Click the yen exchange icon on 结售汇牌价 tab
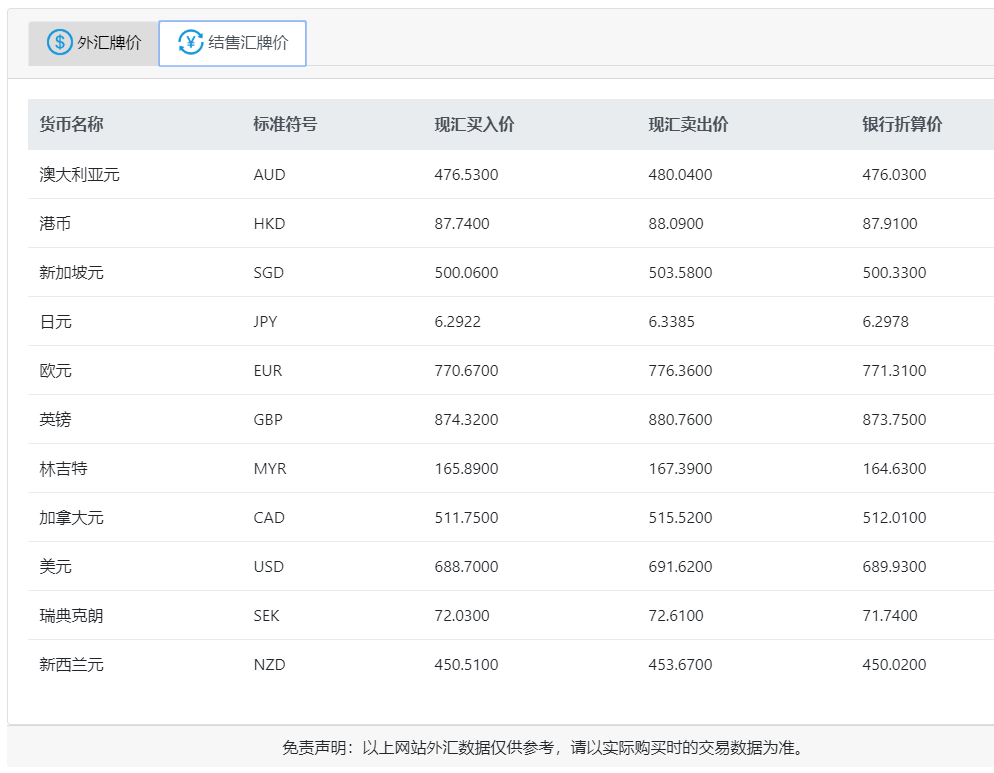The height and width of the screenshot is (773, 994). coord(190,42)
